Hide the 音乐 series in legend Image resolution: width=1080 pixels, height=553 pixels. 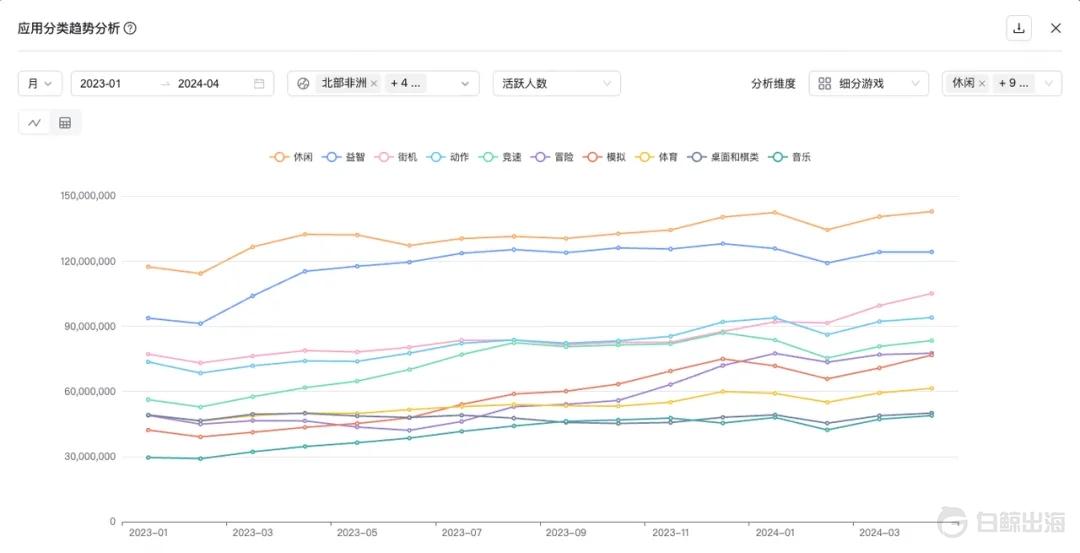coord(791,157)
